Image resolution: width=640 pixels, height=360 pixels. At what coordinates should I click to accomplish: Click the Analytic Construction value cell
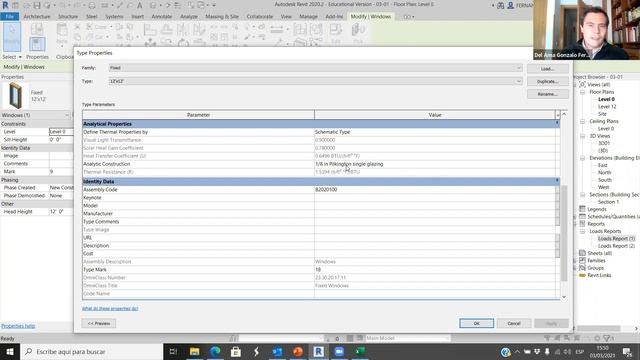coord(435,164)
